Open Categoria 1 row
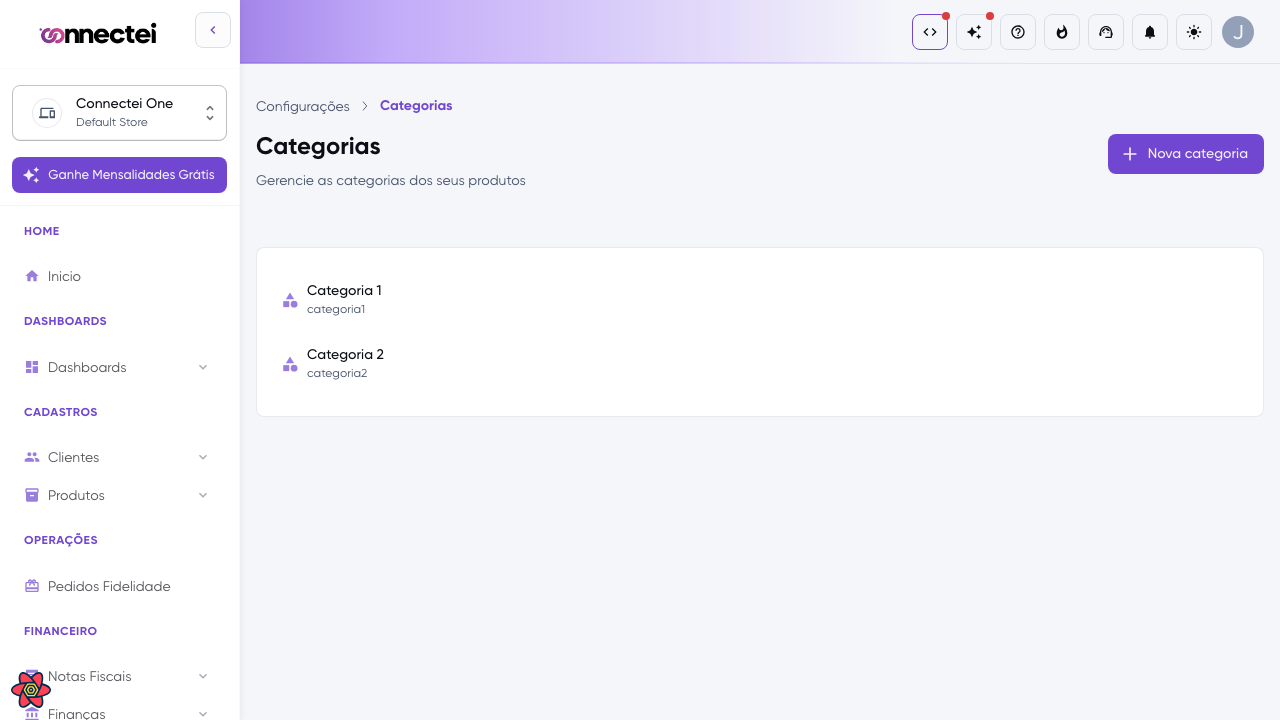The width and height of the screenshot is (1280, 720). point(760,300)
